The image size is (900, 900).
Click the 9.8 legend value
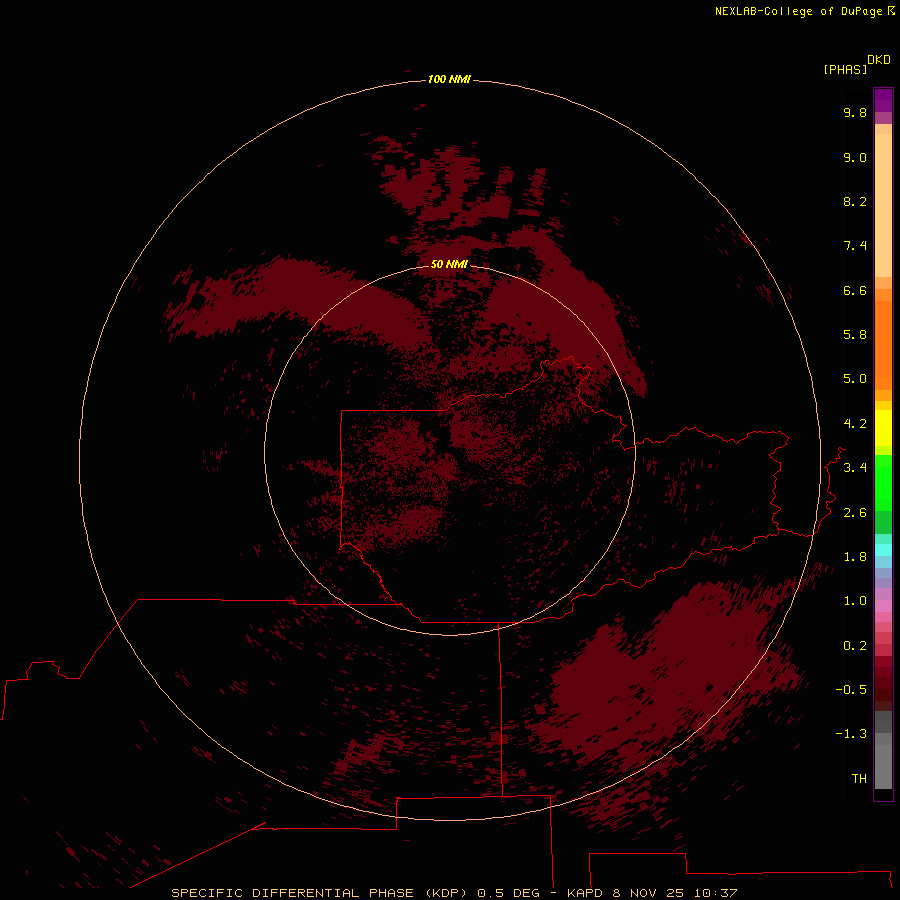[x=855, y=112]
